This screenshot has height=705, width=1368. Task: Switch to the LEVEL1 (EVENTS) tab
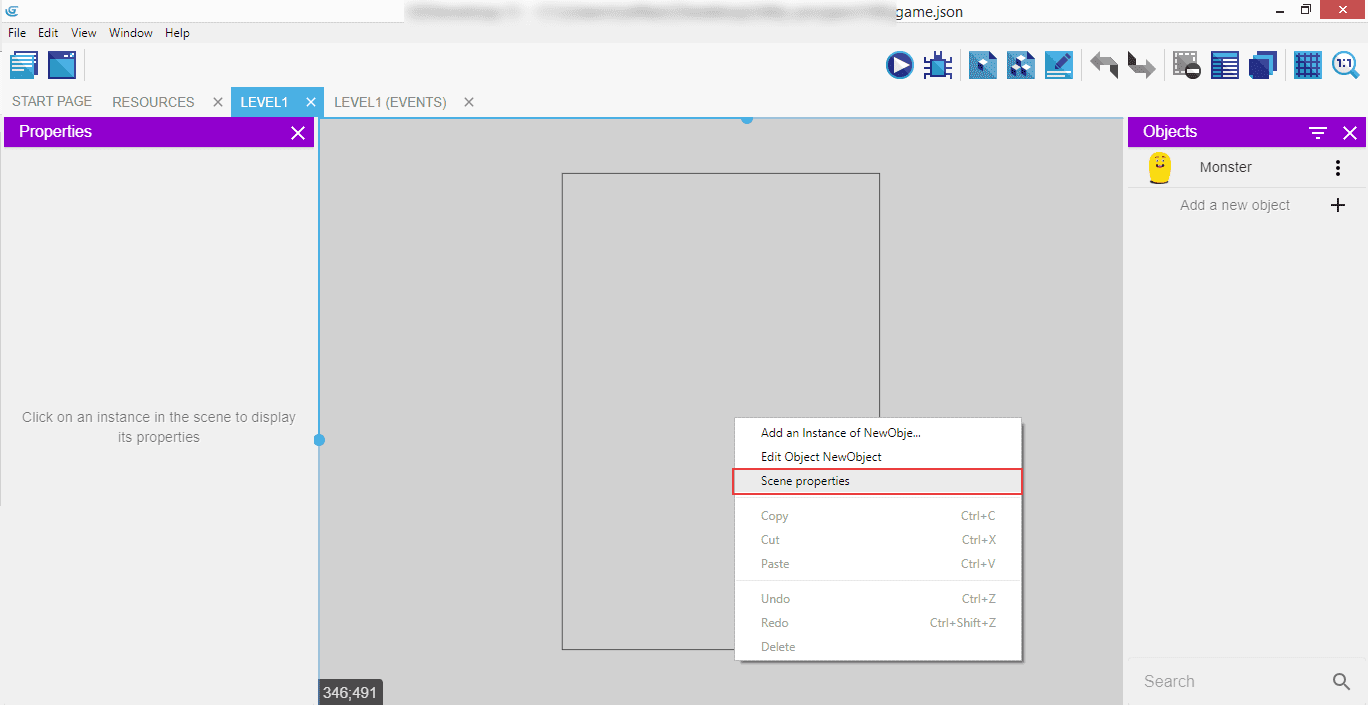390,102
